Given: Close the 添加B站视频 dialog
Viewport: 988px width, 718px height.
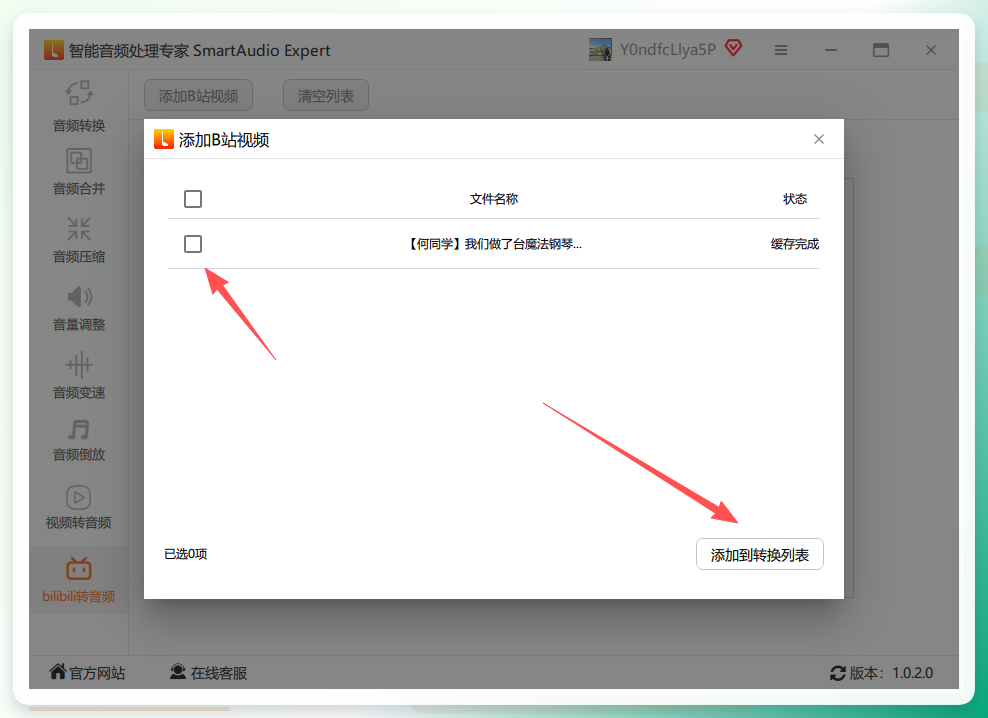Looking at the screenshot, I should (x=819, y=139).
